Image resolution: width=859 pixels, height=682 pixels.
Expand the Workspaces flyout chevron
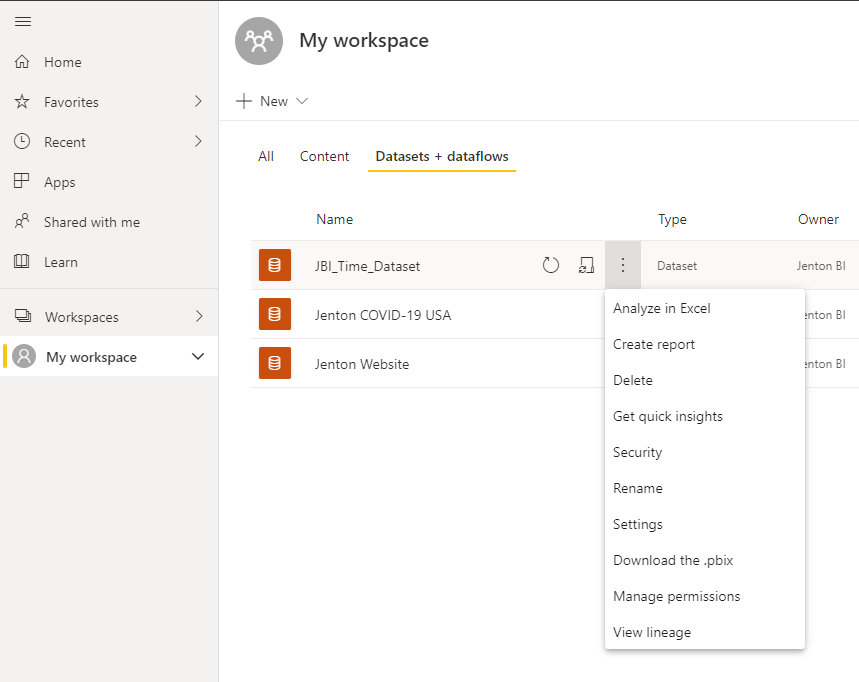point(199,316)
